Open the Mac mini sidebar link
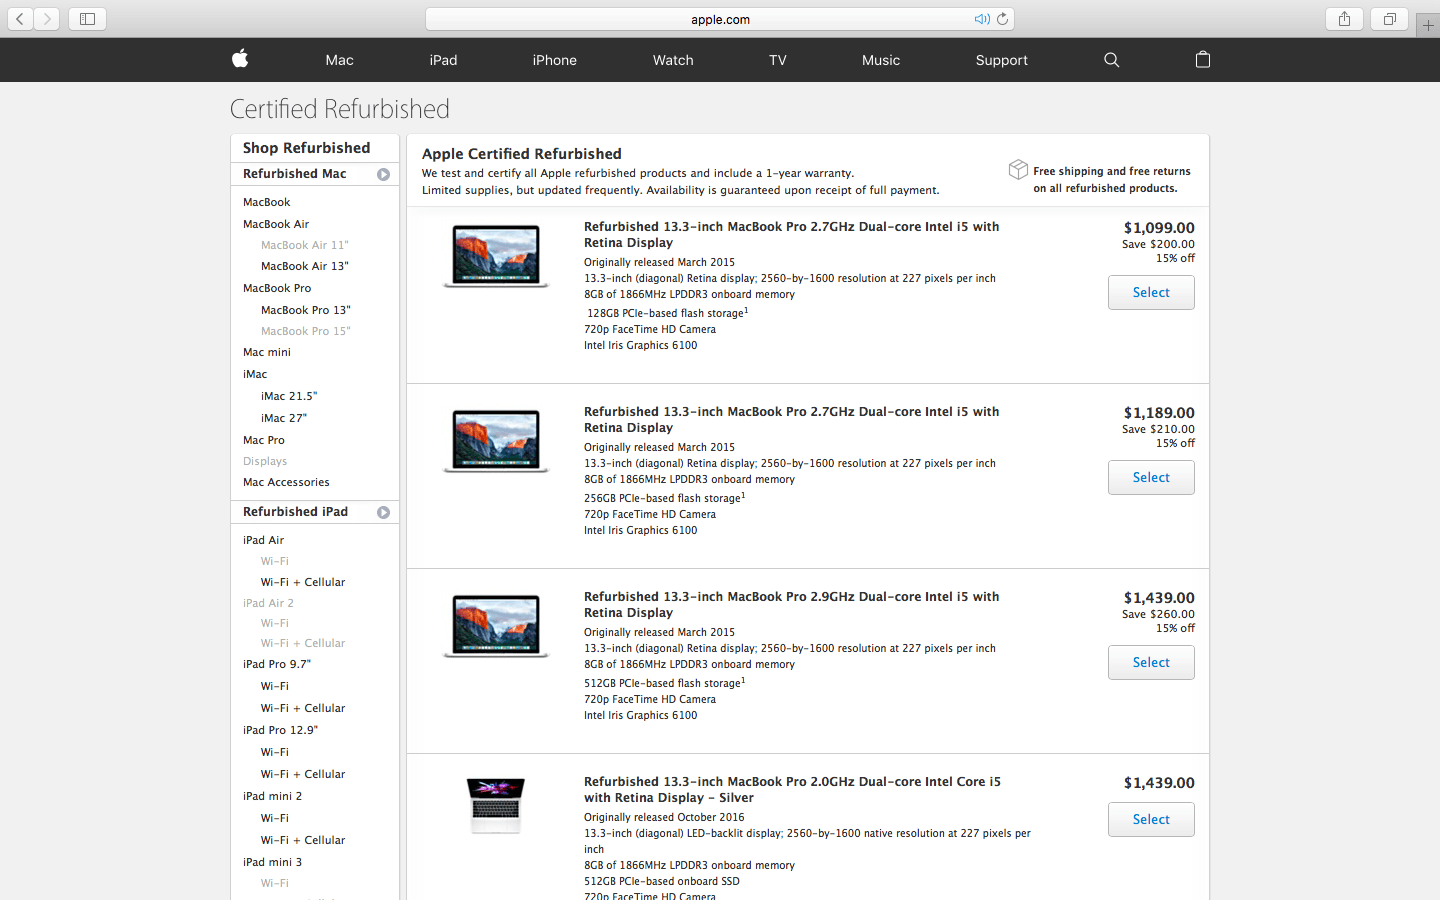The width and height of the screenshot is (1440, 900). point(267,352)
